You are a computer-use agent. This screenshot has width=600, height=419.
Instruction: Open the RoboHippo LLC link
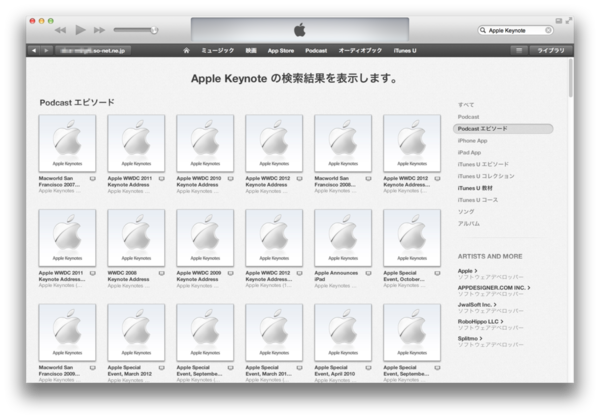(x=481, y=321)
